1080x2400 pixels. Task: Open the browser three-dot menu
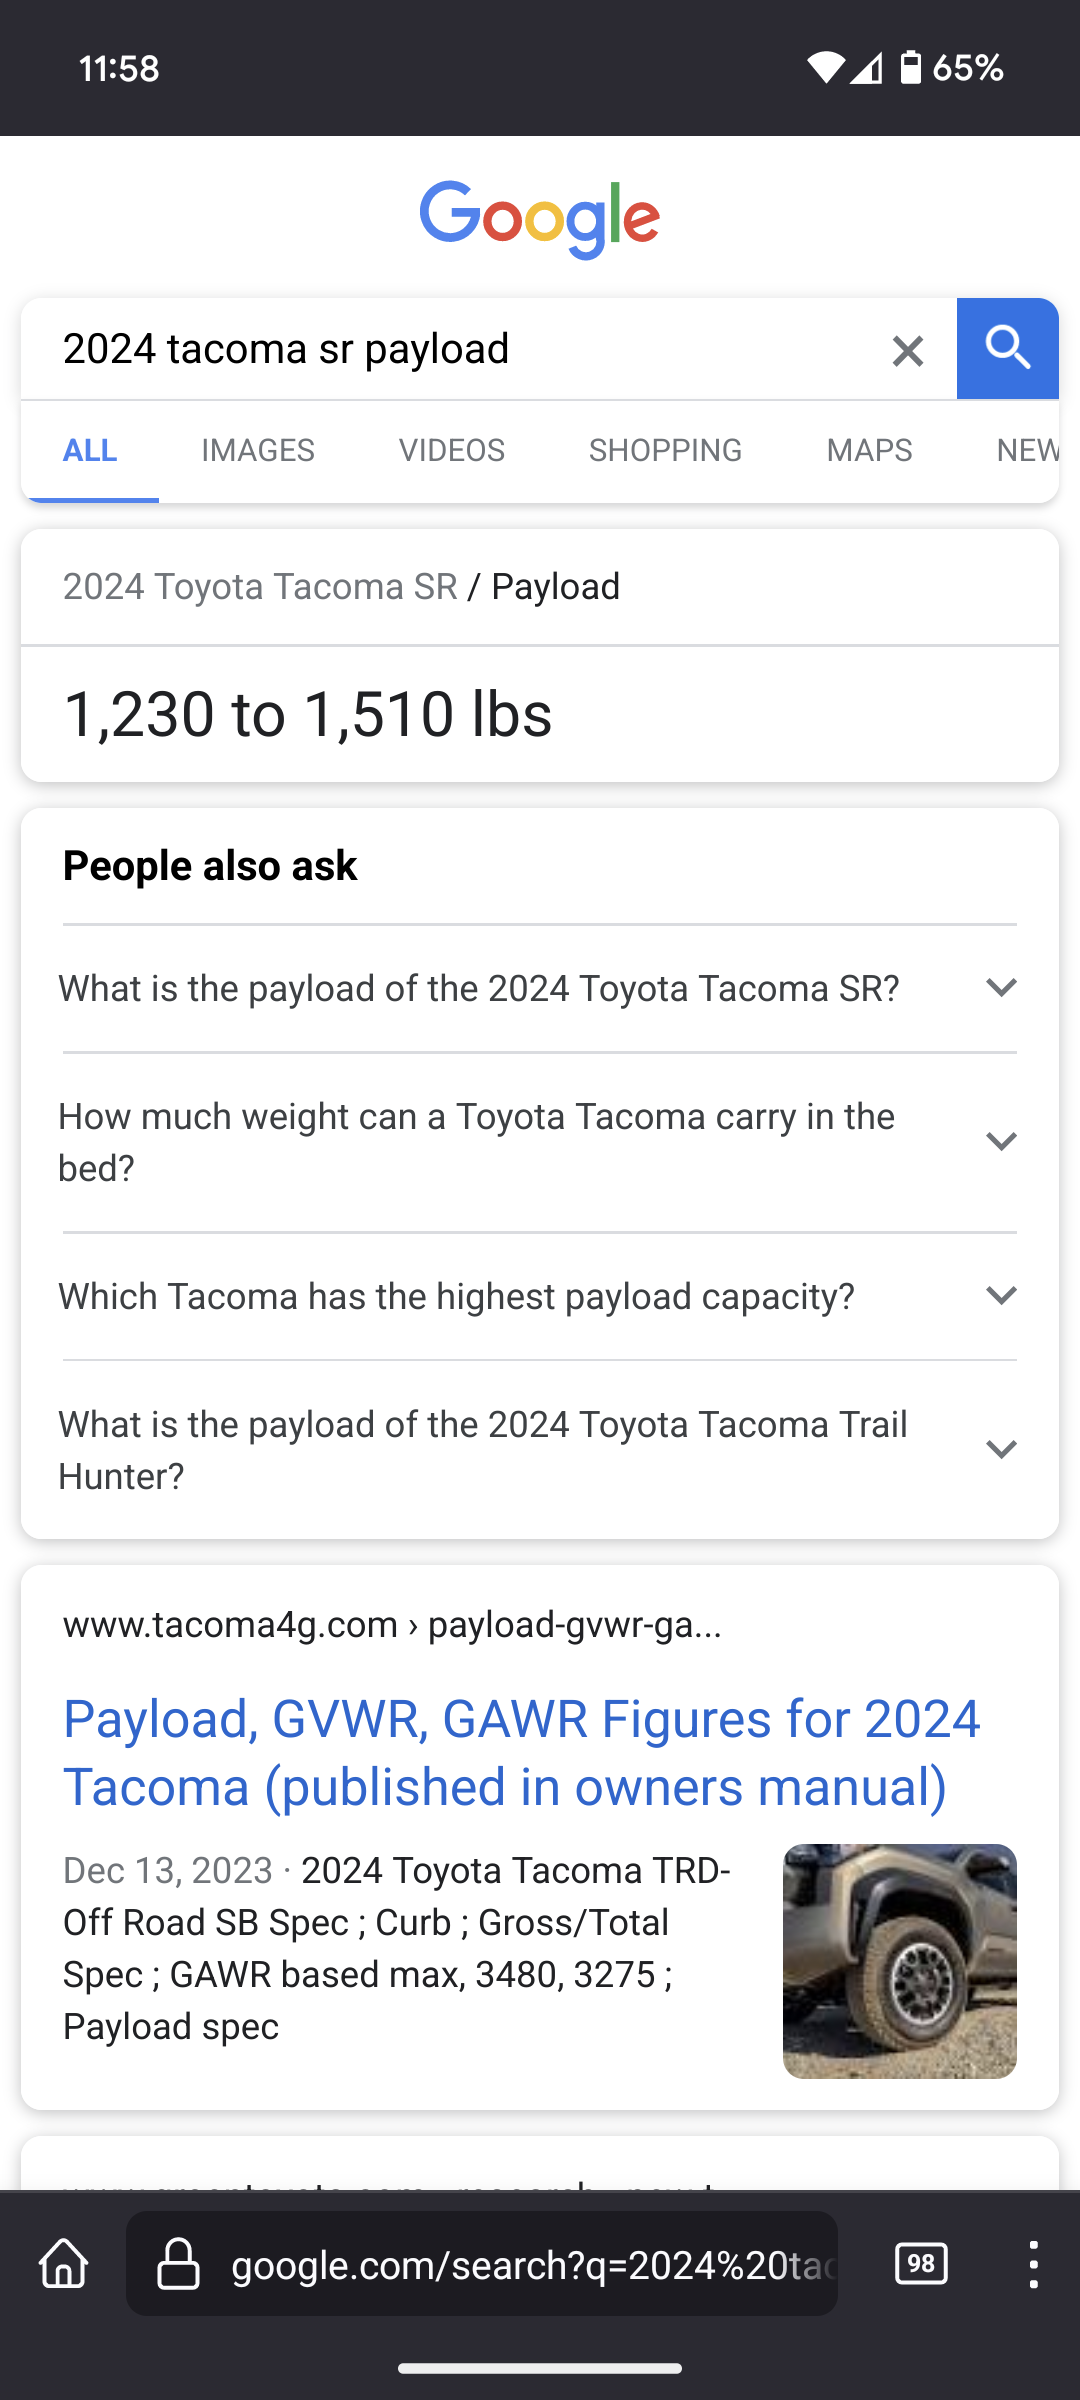click(1033, 2263)
